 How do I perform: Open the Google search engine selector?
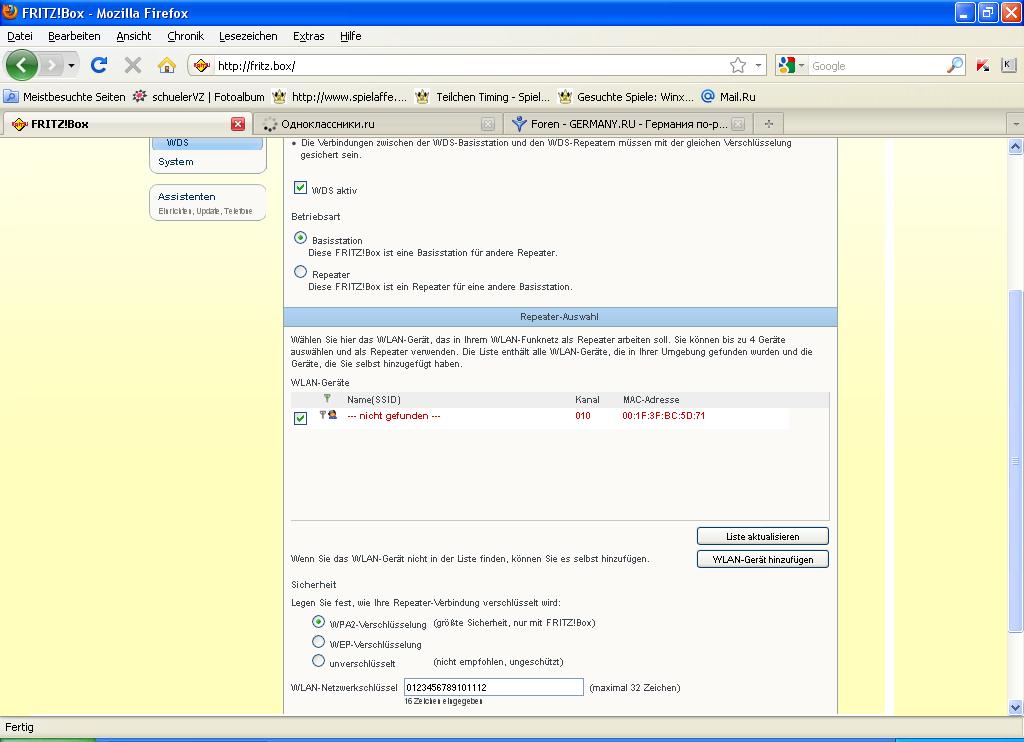[x=790, y=65]
